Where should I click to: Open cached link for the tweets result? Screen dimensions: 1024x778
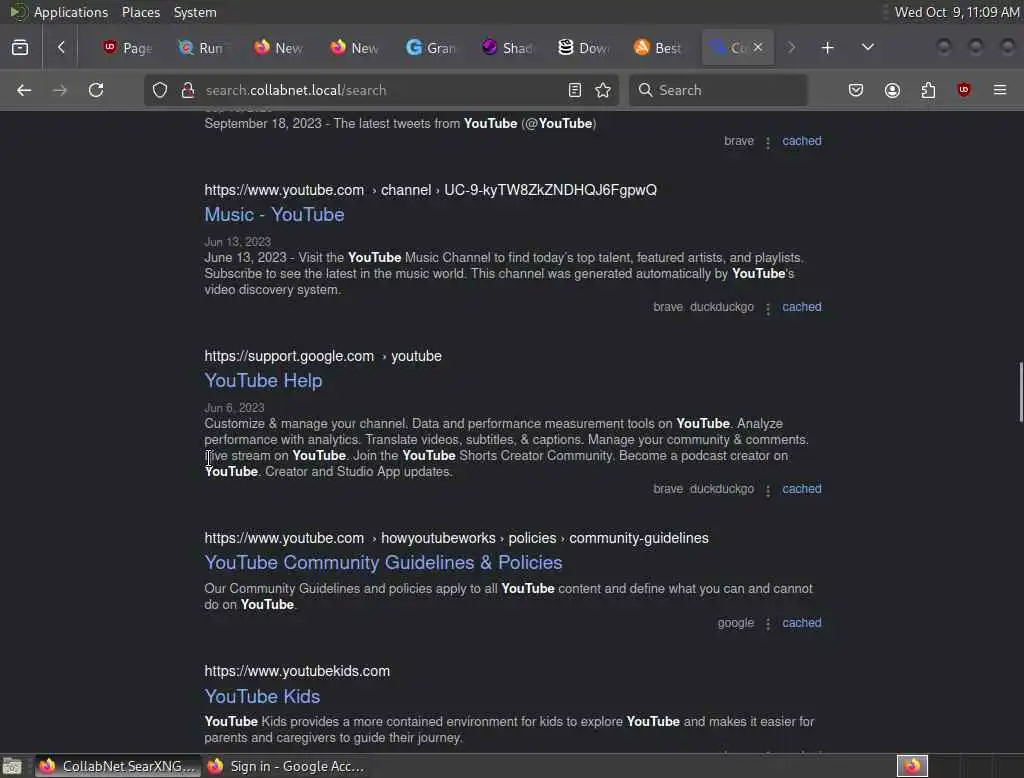[x=802, y=141]
